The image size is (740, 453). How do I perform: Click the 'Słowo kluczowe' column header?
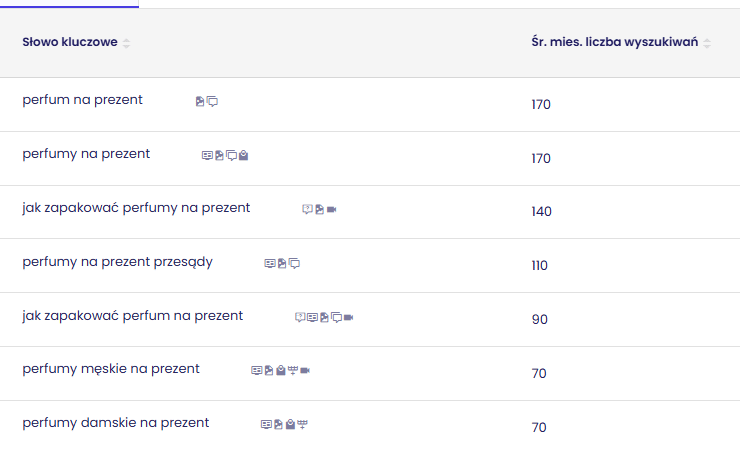[70, 43]
